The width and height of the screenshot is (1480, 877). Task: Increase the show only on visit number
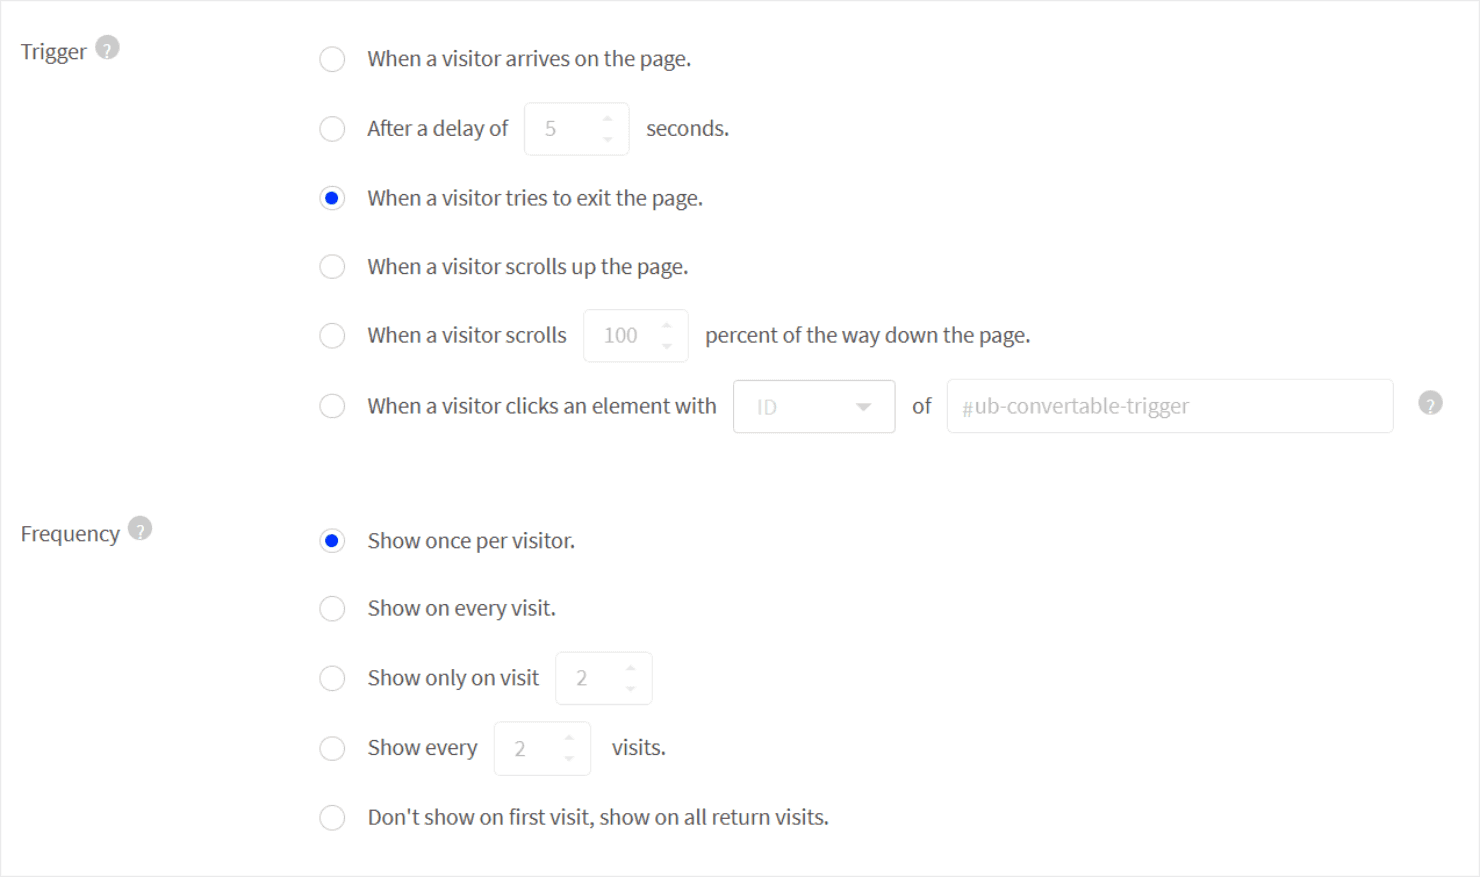click(x=631, y=668)
